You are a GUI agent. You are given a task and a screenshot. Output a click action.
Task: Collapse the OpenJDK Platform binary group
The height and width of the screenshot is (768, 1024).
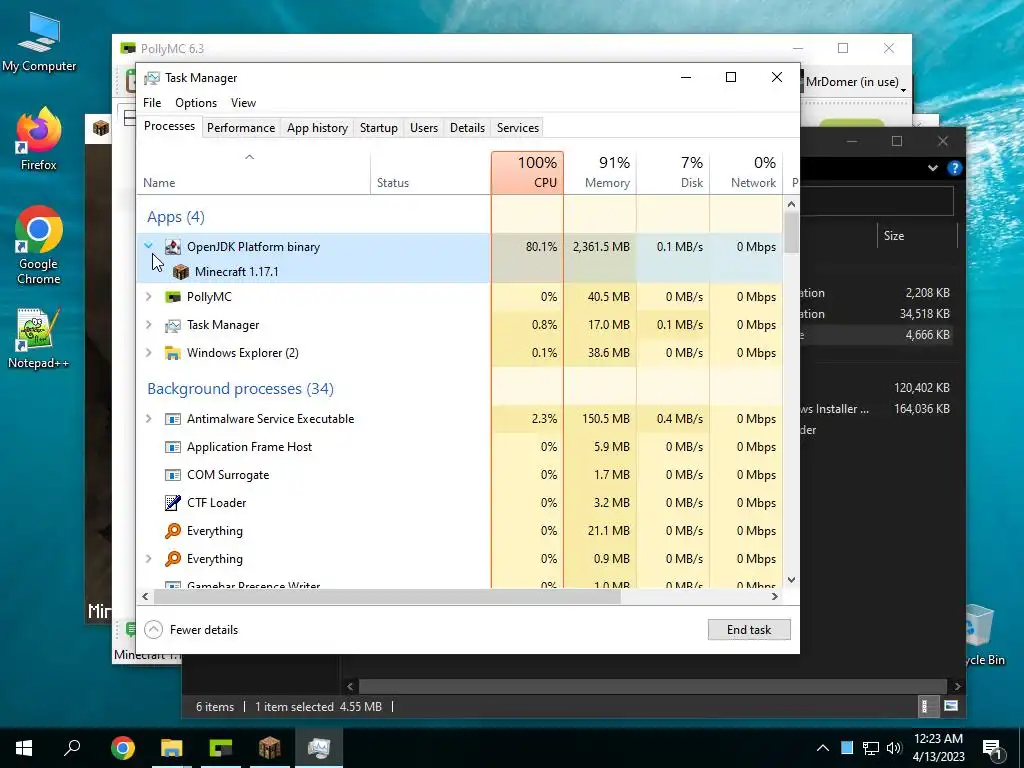pos(149,246)
